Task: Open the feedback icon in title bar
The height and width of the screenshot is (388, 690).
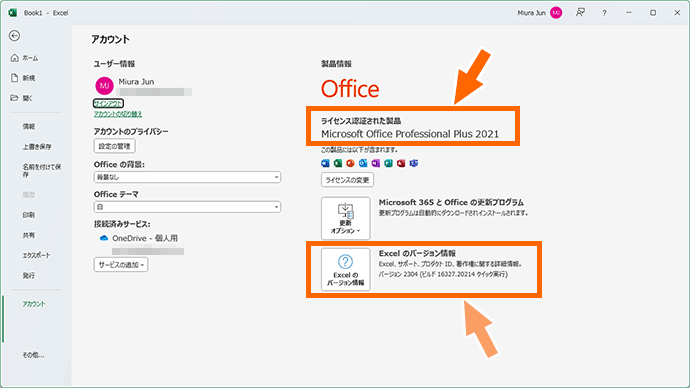Action: click(x=580, y=13)
